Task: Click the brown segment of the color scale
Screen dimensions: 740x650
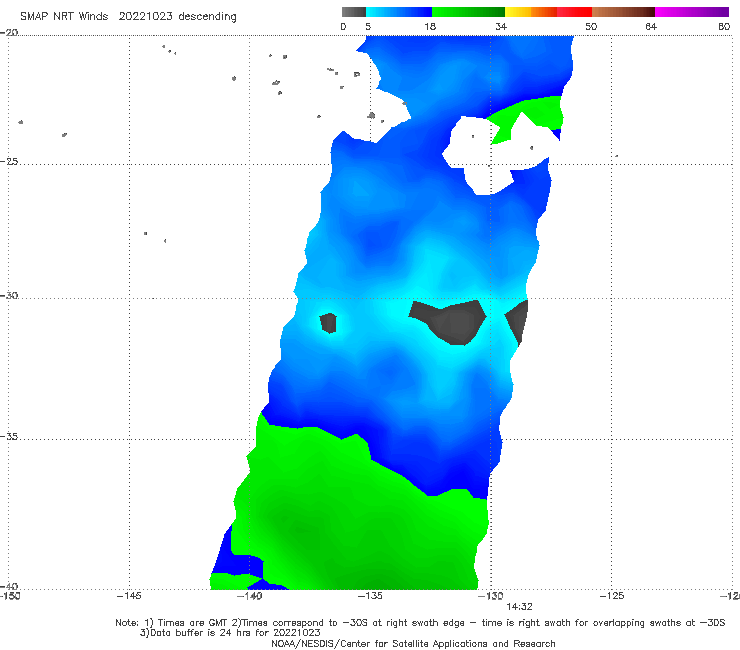Action: pyautogui.click(x=623, y=12)
